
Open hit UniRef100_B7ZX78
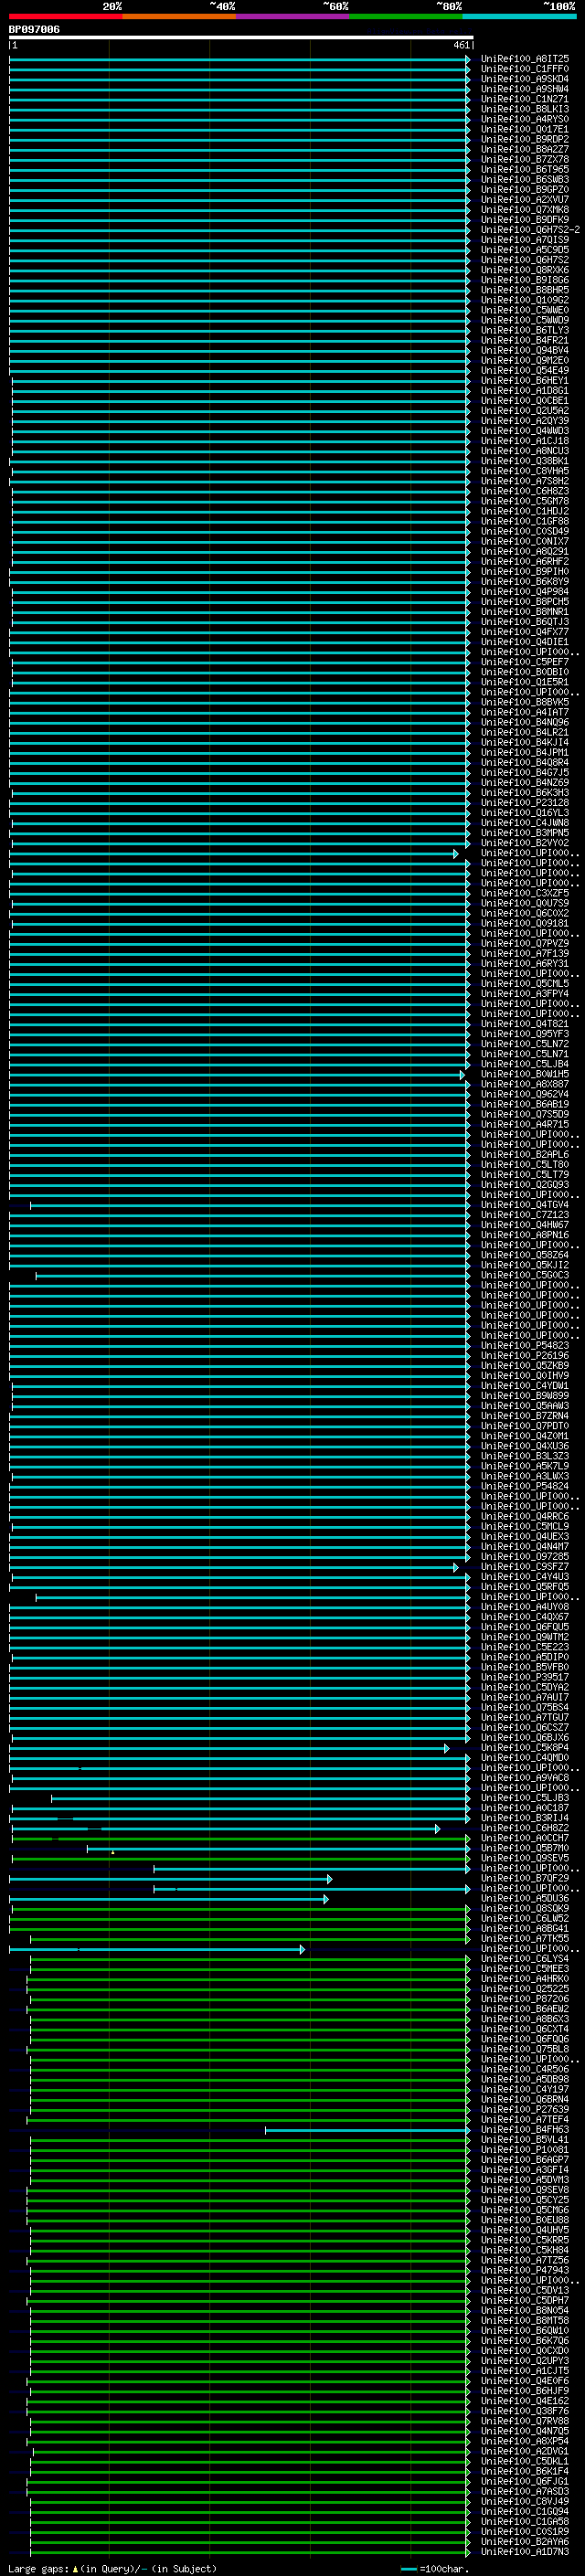point(525,160)
